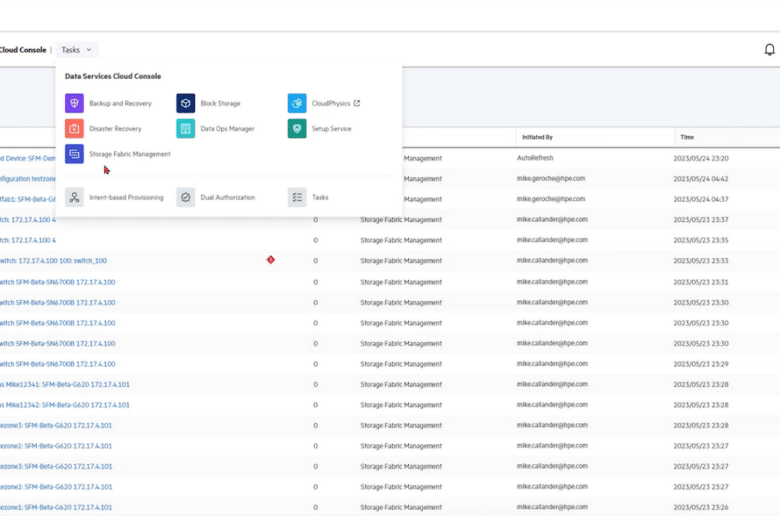Open Storage Fabric Management icon
The image size is (780, 516).
[x=74, y=154]
